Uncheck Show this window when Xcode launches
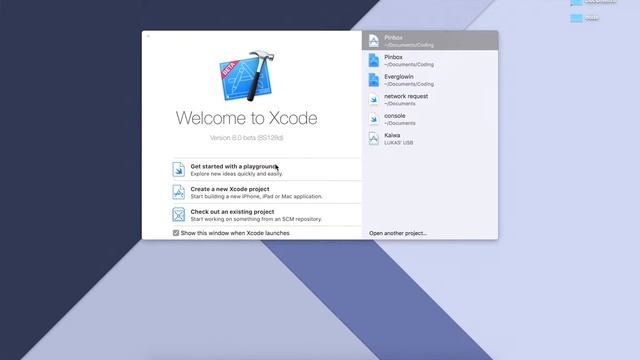Viewport: 640px width, 360px height. [x=176, y=233]
